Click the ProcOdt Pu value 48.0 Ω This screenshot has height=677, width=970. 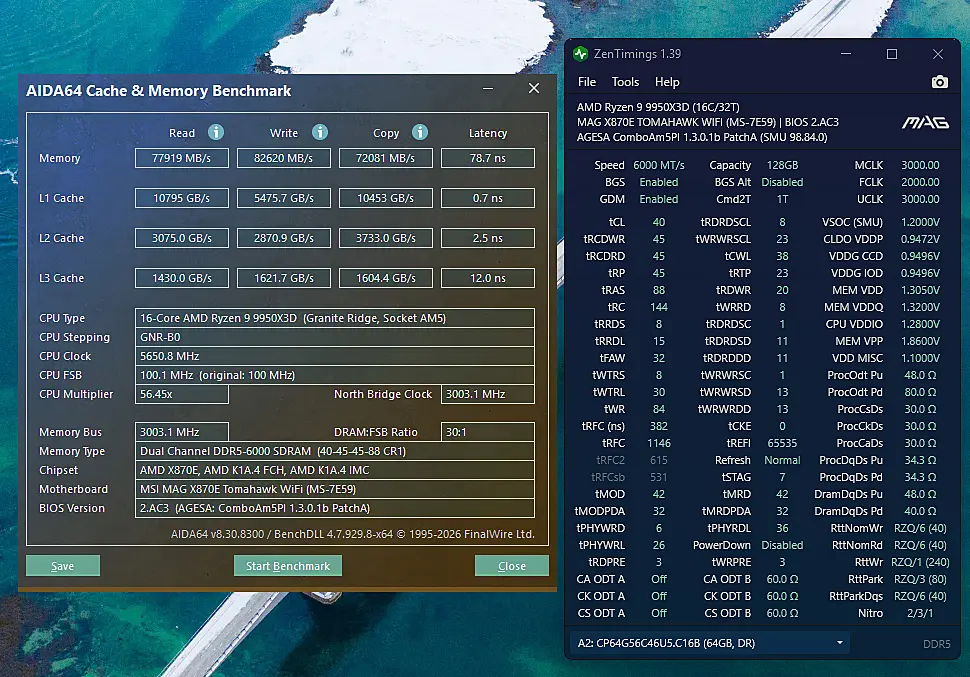pos(920,375)
